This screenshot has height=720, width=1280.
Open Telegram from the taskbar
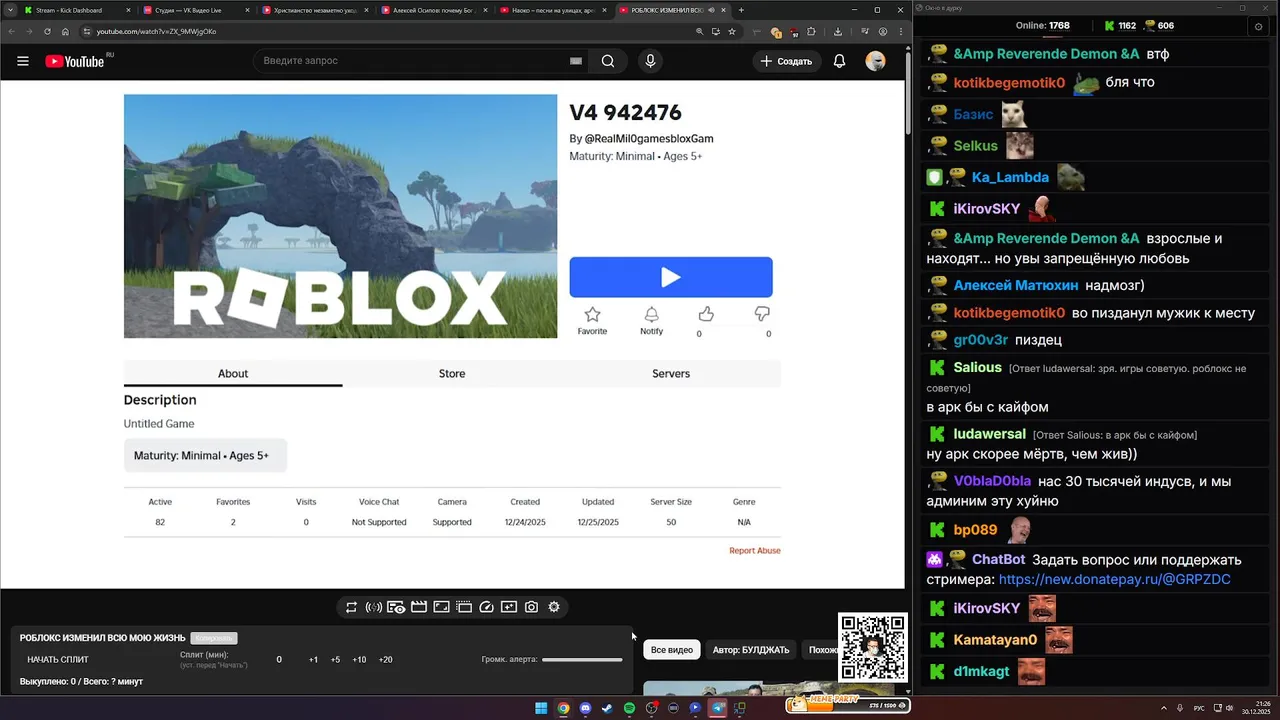[x=717, y=708]
